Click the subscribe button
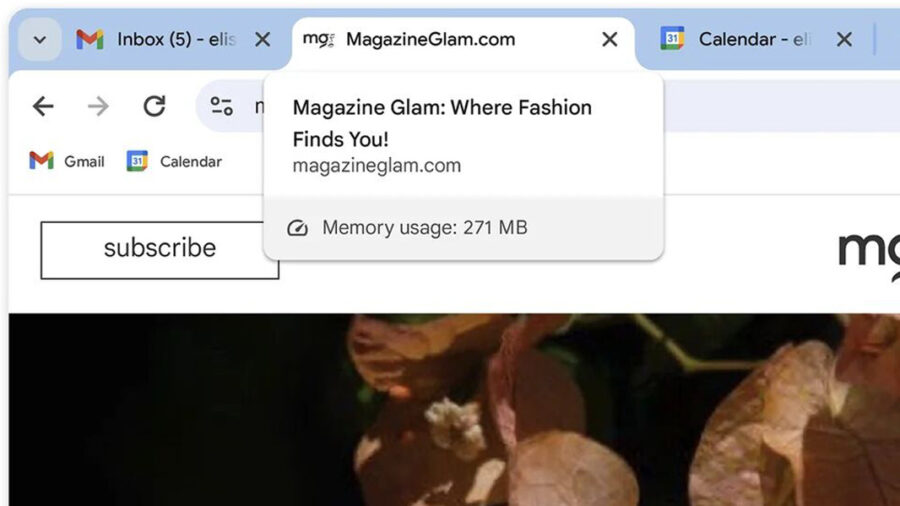This screenshot has height=506, width=900. 160,250
